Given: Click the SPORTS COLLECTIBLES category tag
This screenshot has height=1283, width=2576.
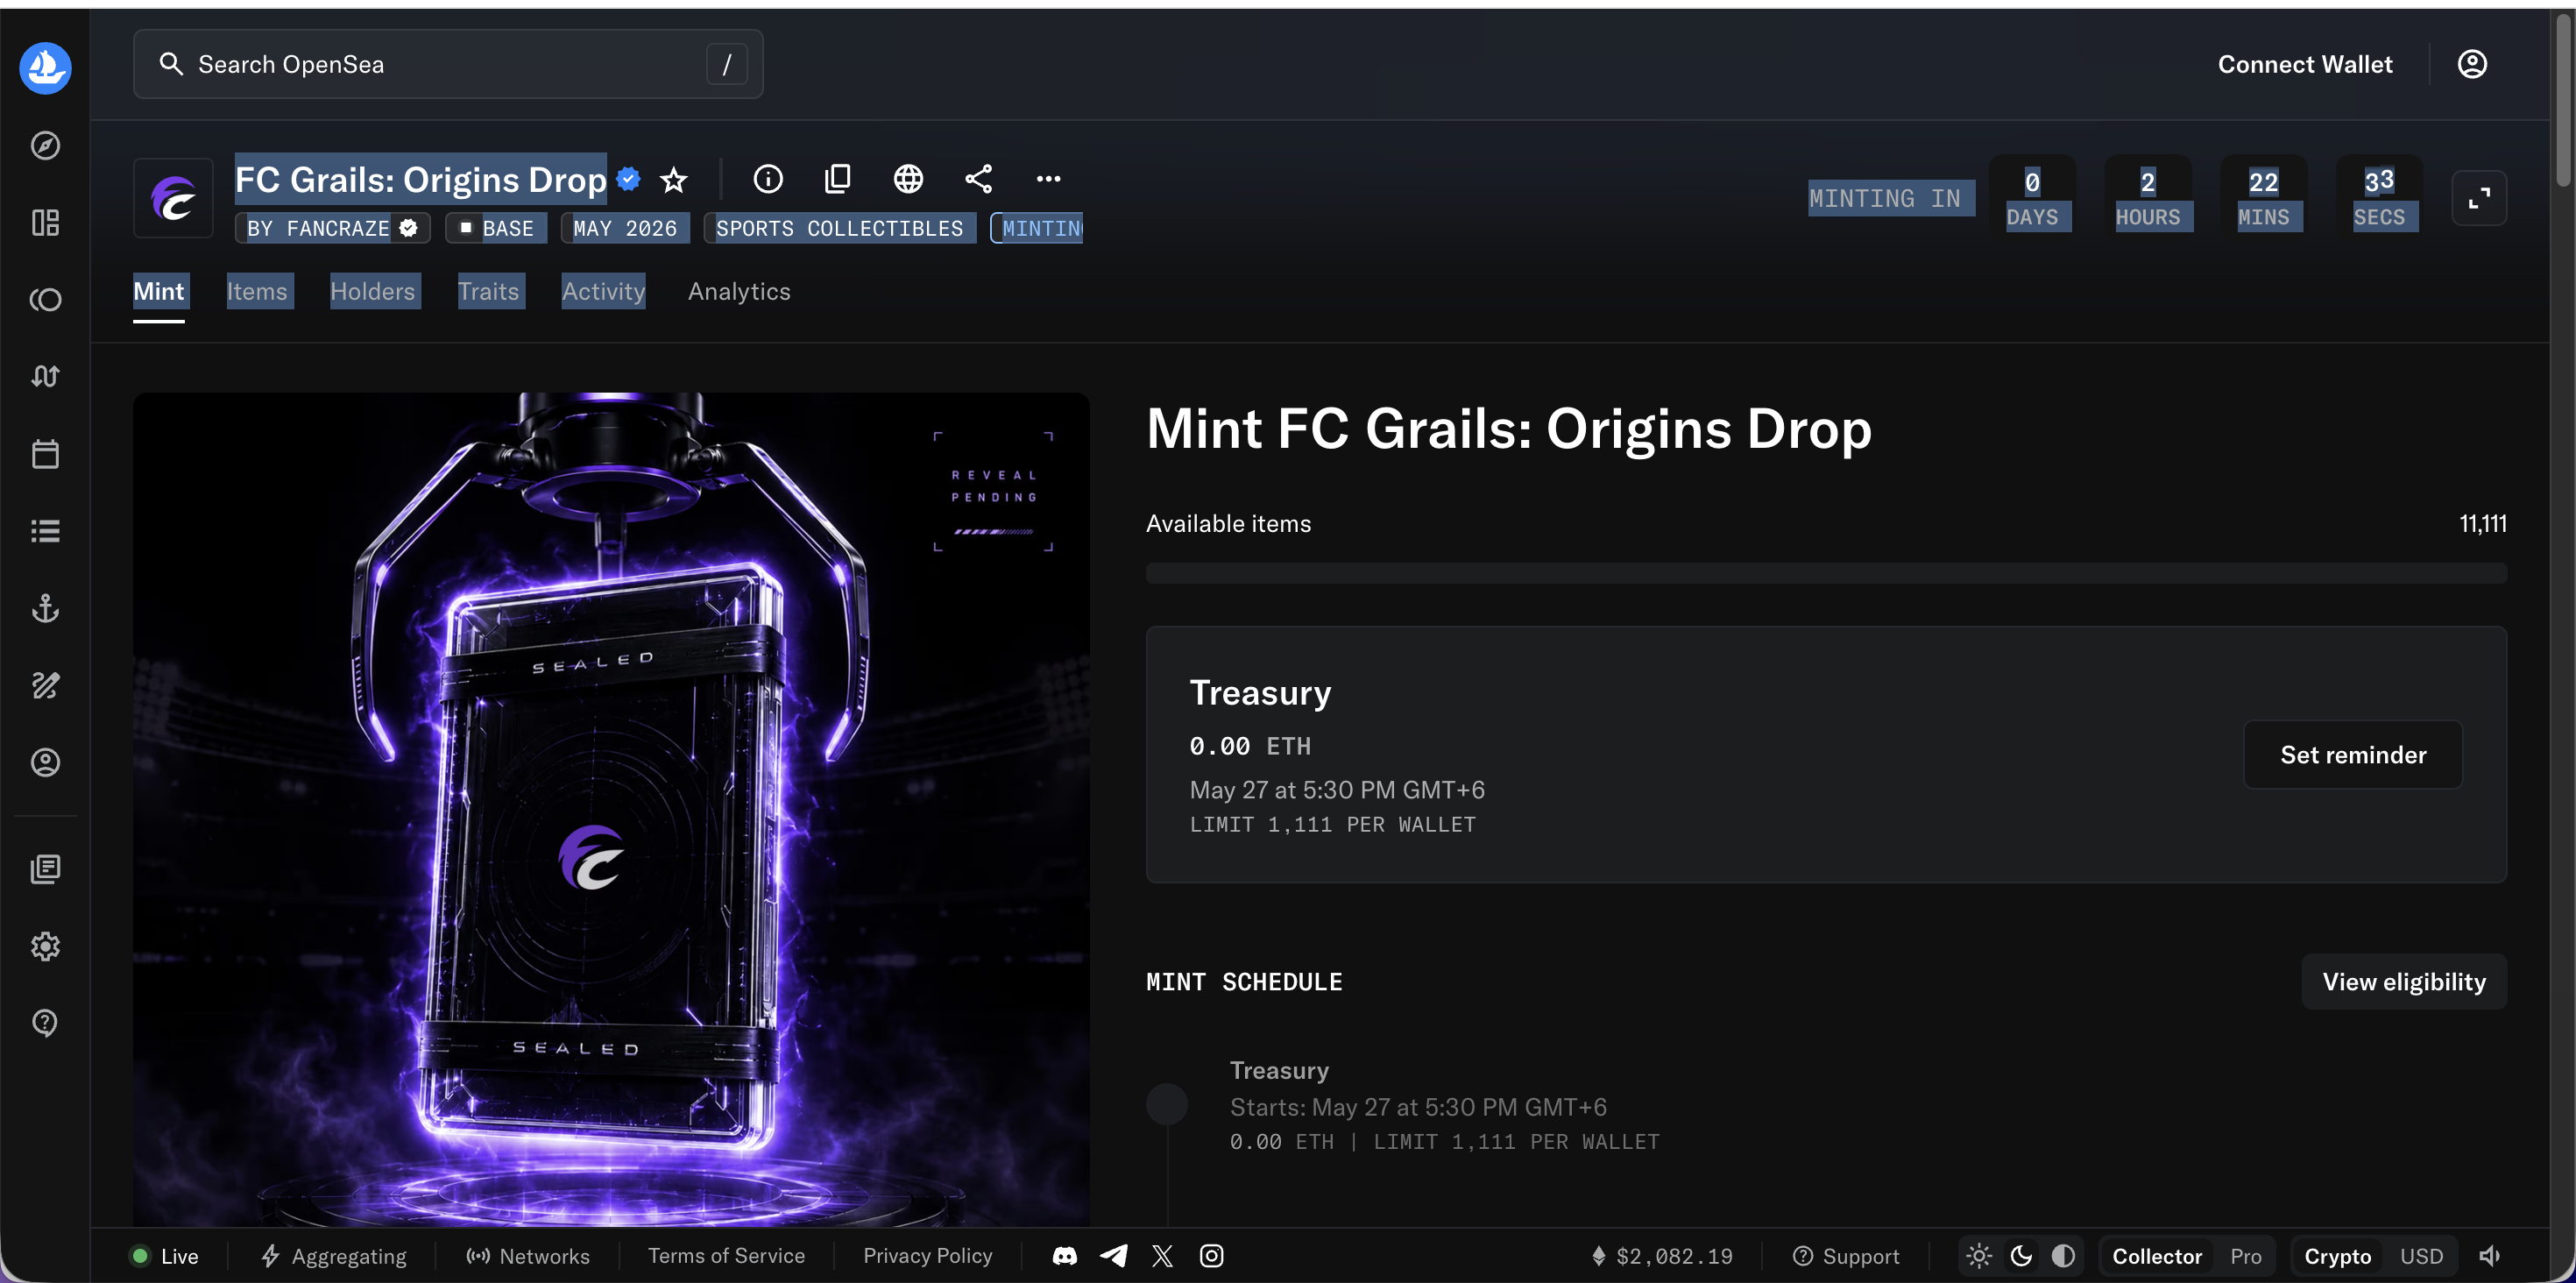Looking at the screenshot, I should click(x=839, y=228).
